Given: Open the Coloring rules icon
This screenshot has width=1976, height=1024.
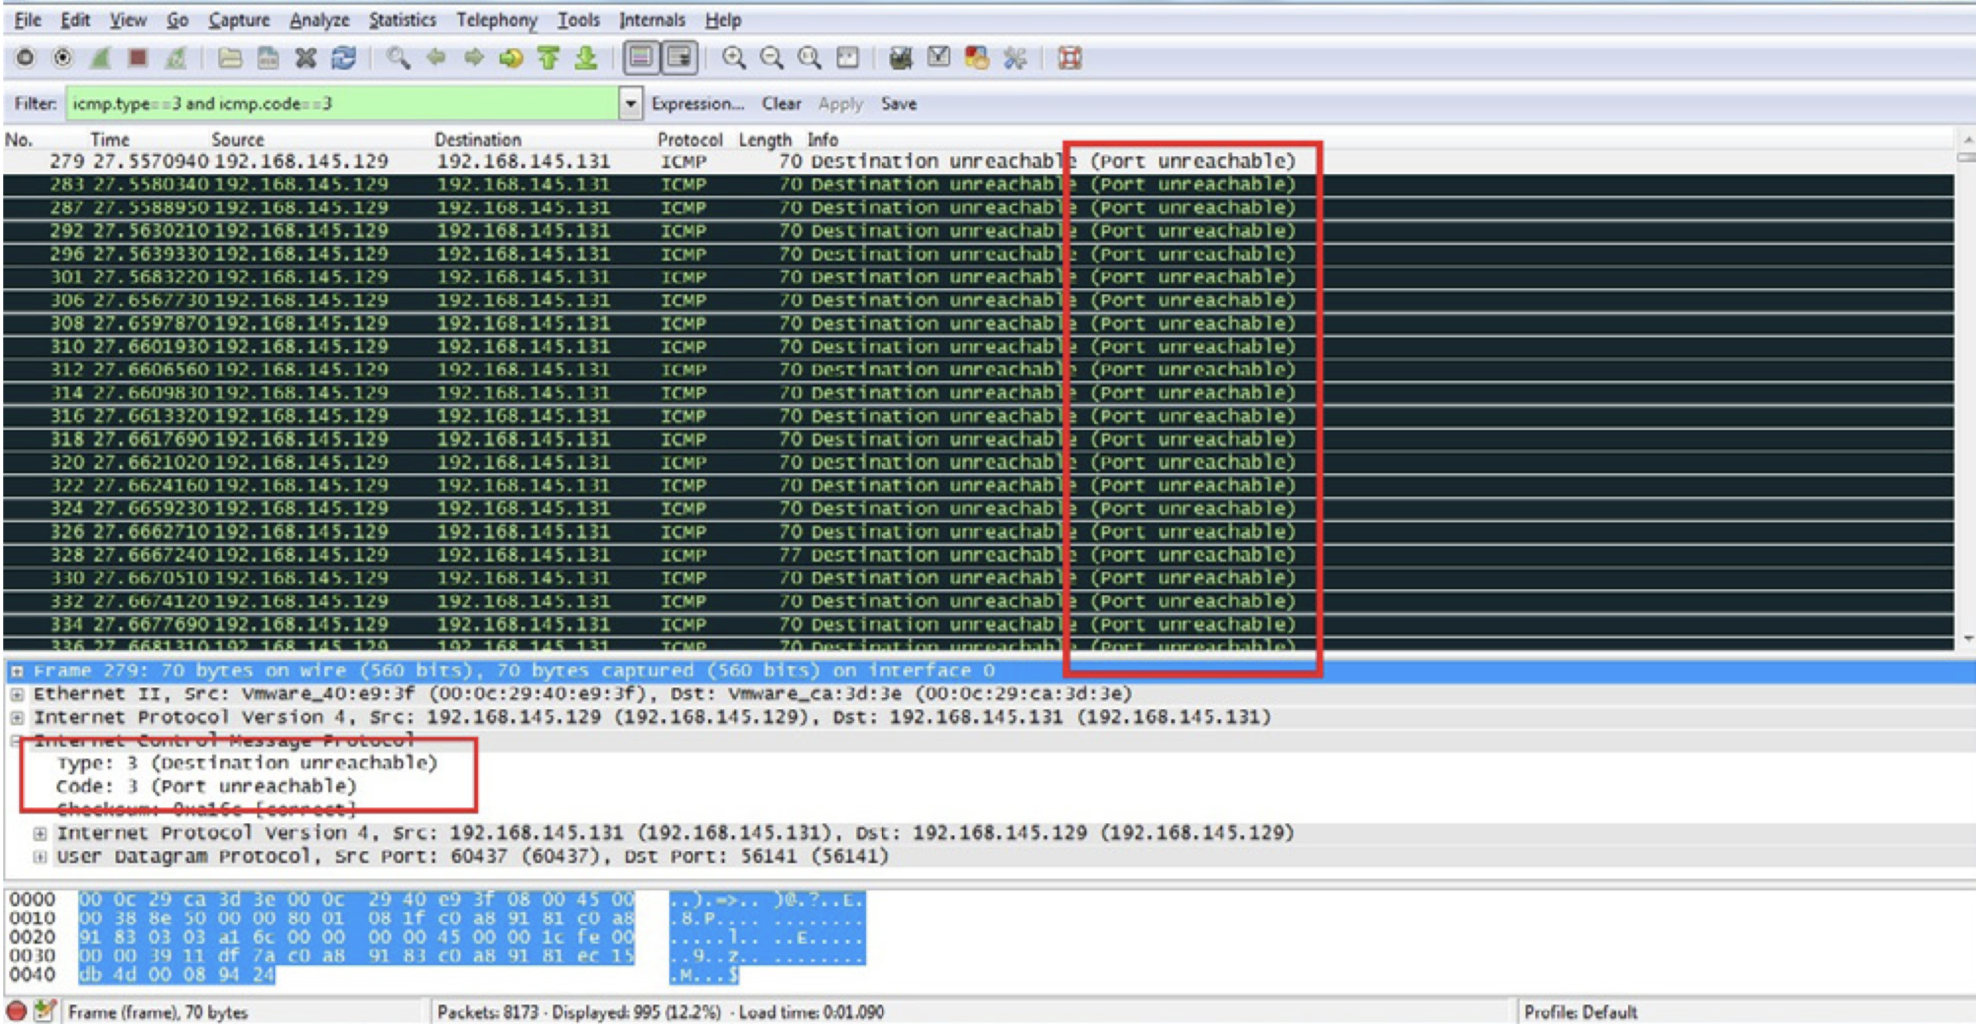Looking at the screenshot, I should (x=977, y=58).
